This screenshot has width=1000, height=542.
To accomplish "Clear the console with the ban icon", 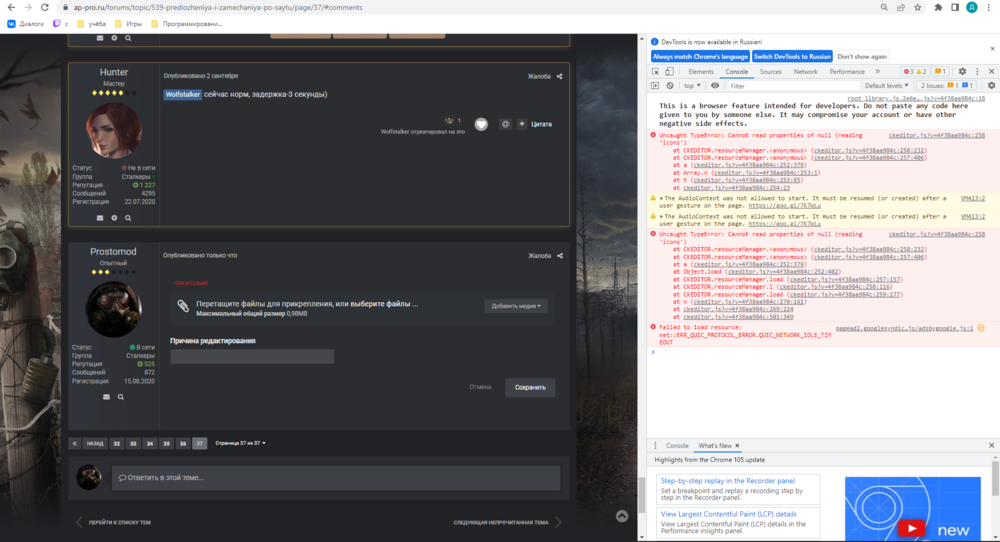I will pyautogui.click(x=670, y=85).
